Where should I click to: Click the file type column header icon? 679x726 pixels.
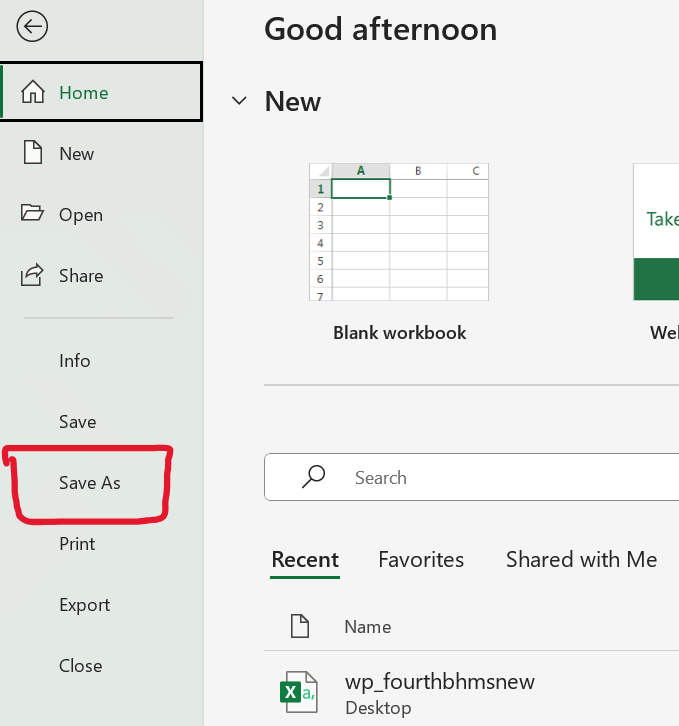(298, 627)
